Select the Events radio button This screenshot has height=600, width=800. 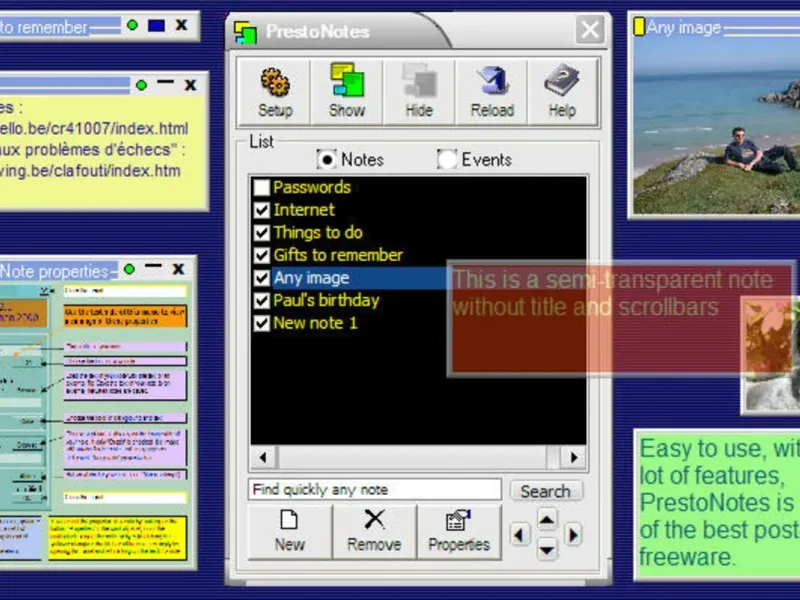[447, 160]
